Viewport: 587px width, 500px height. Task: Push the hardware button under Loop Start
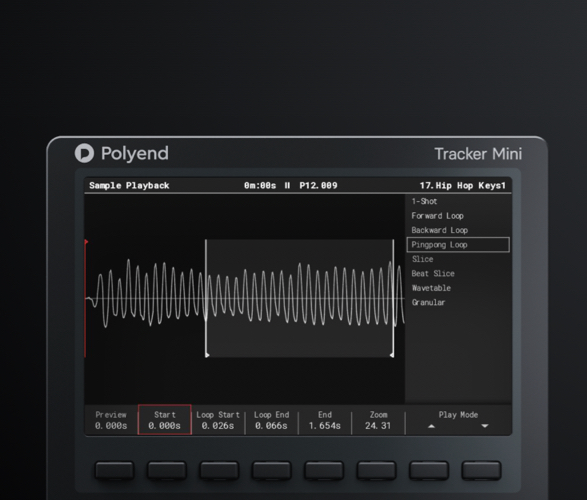pyautogui.click(x=219, y=470)
